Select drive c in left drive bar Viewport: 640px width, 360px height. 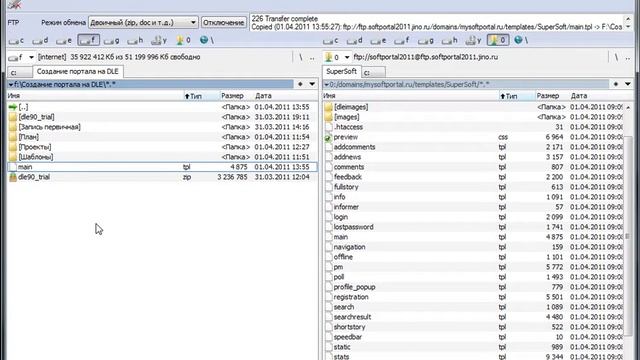click(17, 40)
